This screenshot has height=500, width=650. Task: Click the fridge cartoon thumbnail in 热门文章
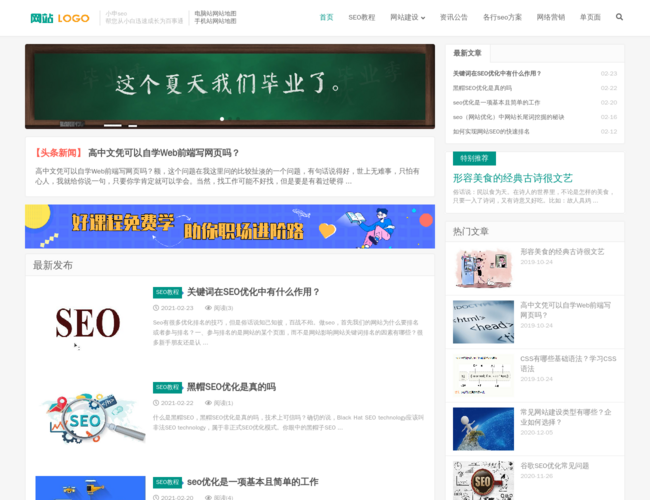(483, 268)
